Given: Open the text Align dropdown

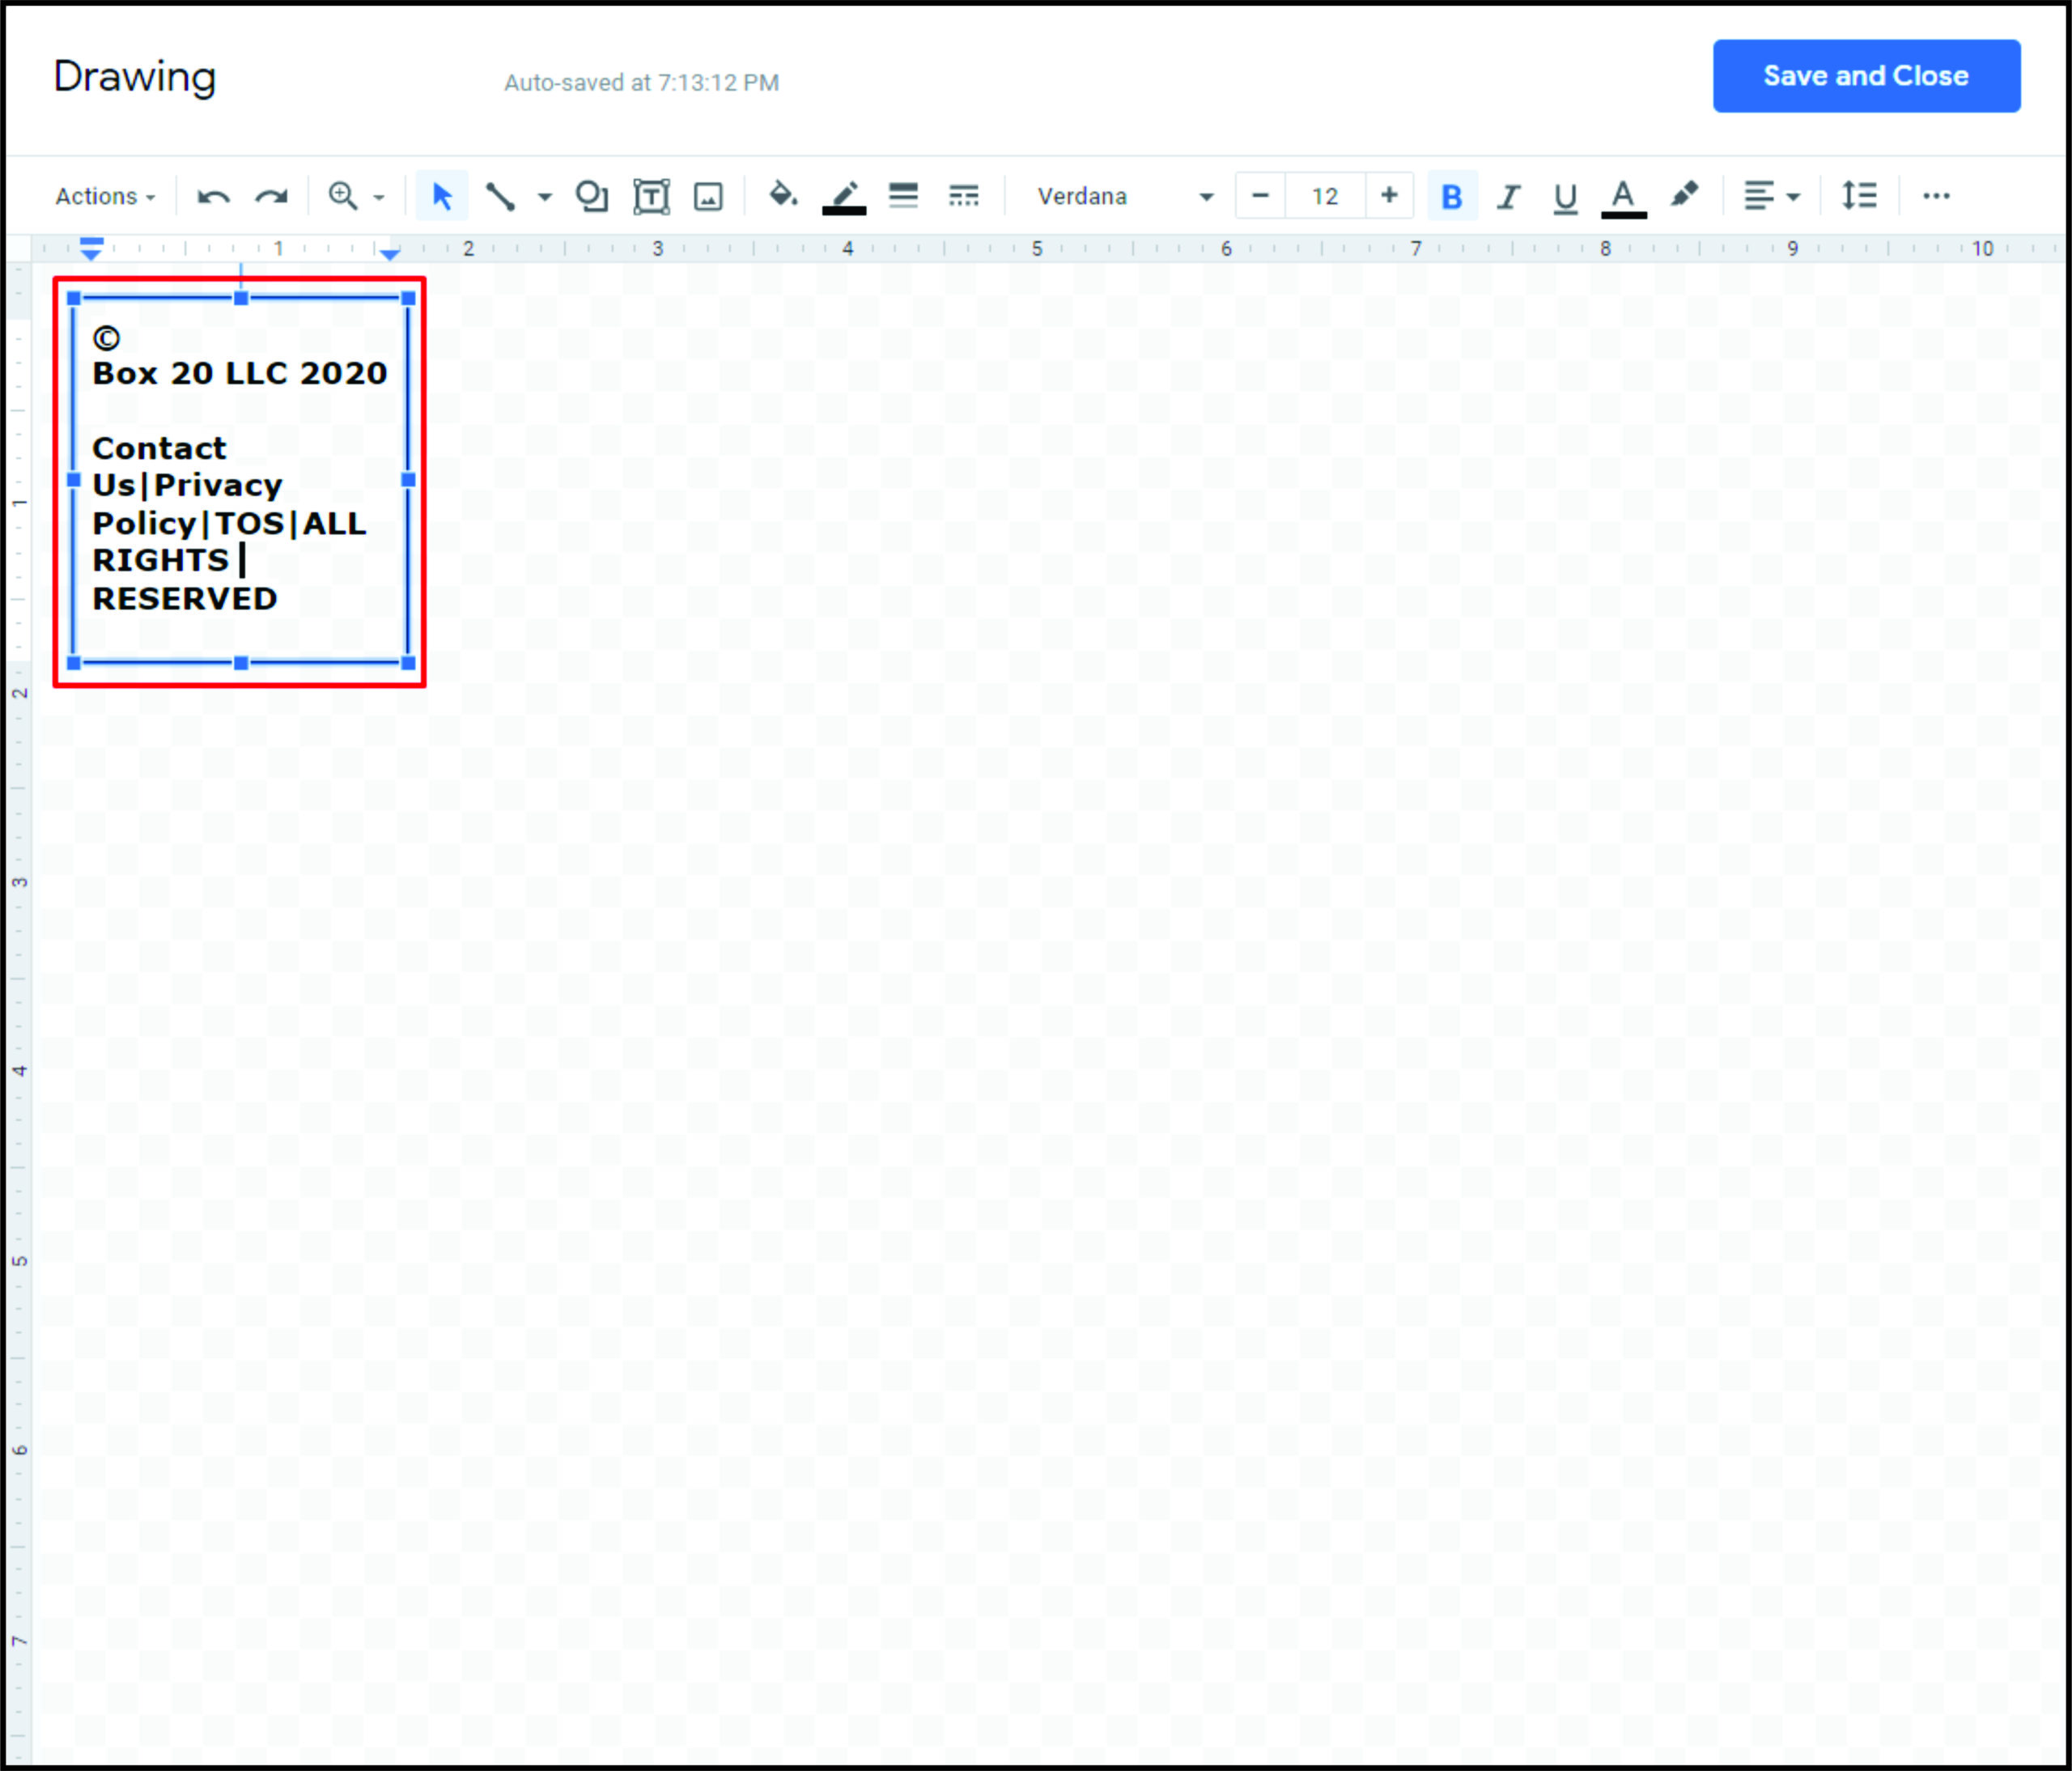Looking at the screenshot, I should coord(1771,196).
